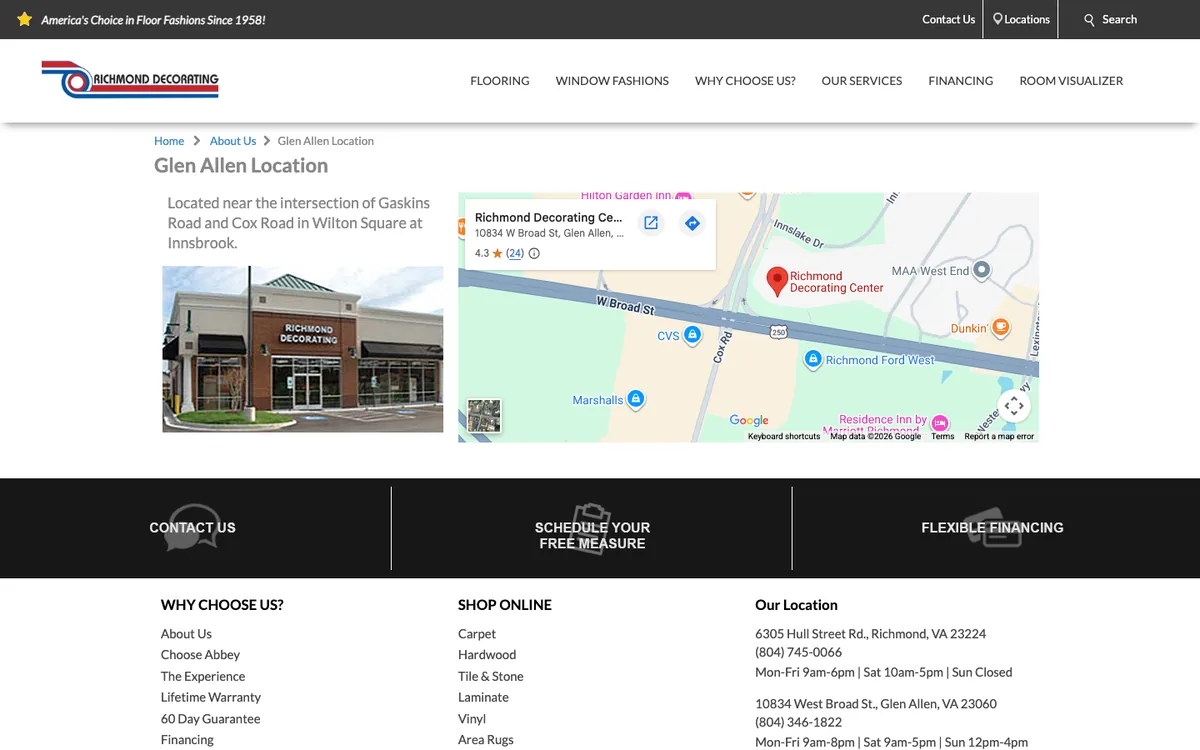This screenshot has height=750, width=1200.
Task: Shop Hardwood online link
Action: (x=487, y=655)
